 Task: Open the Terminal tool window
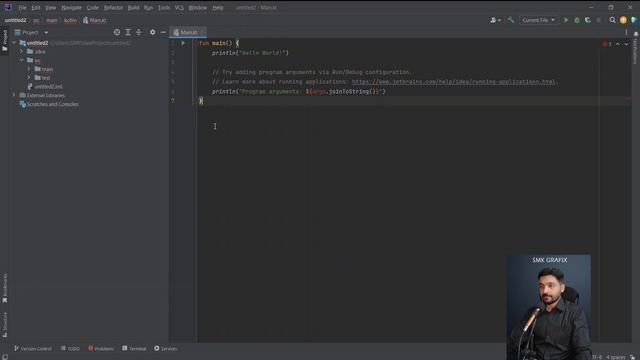[x=134, y=349]
